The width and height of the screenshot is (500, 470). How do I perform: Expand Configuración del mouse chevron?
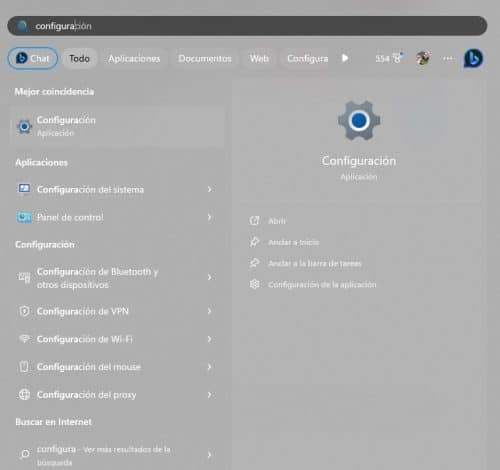[209, 367]
